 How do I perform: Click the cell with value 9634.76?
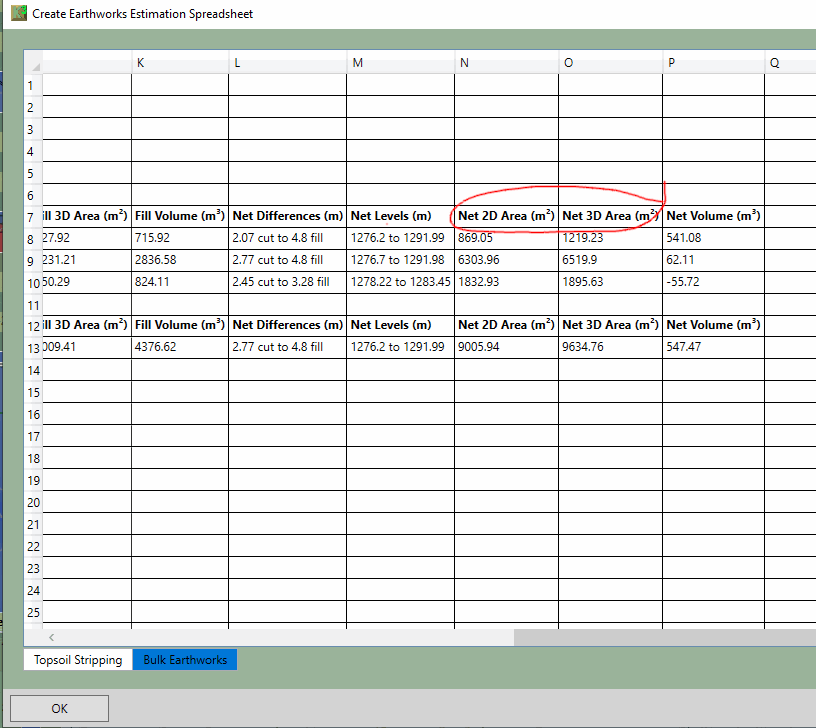(610, 347)
